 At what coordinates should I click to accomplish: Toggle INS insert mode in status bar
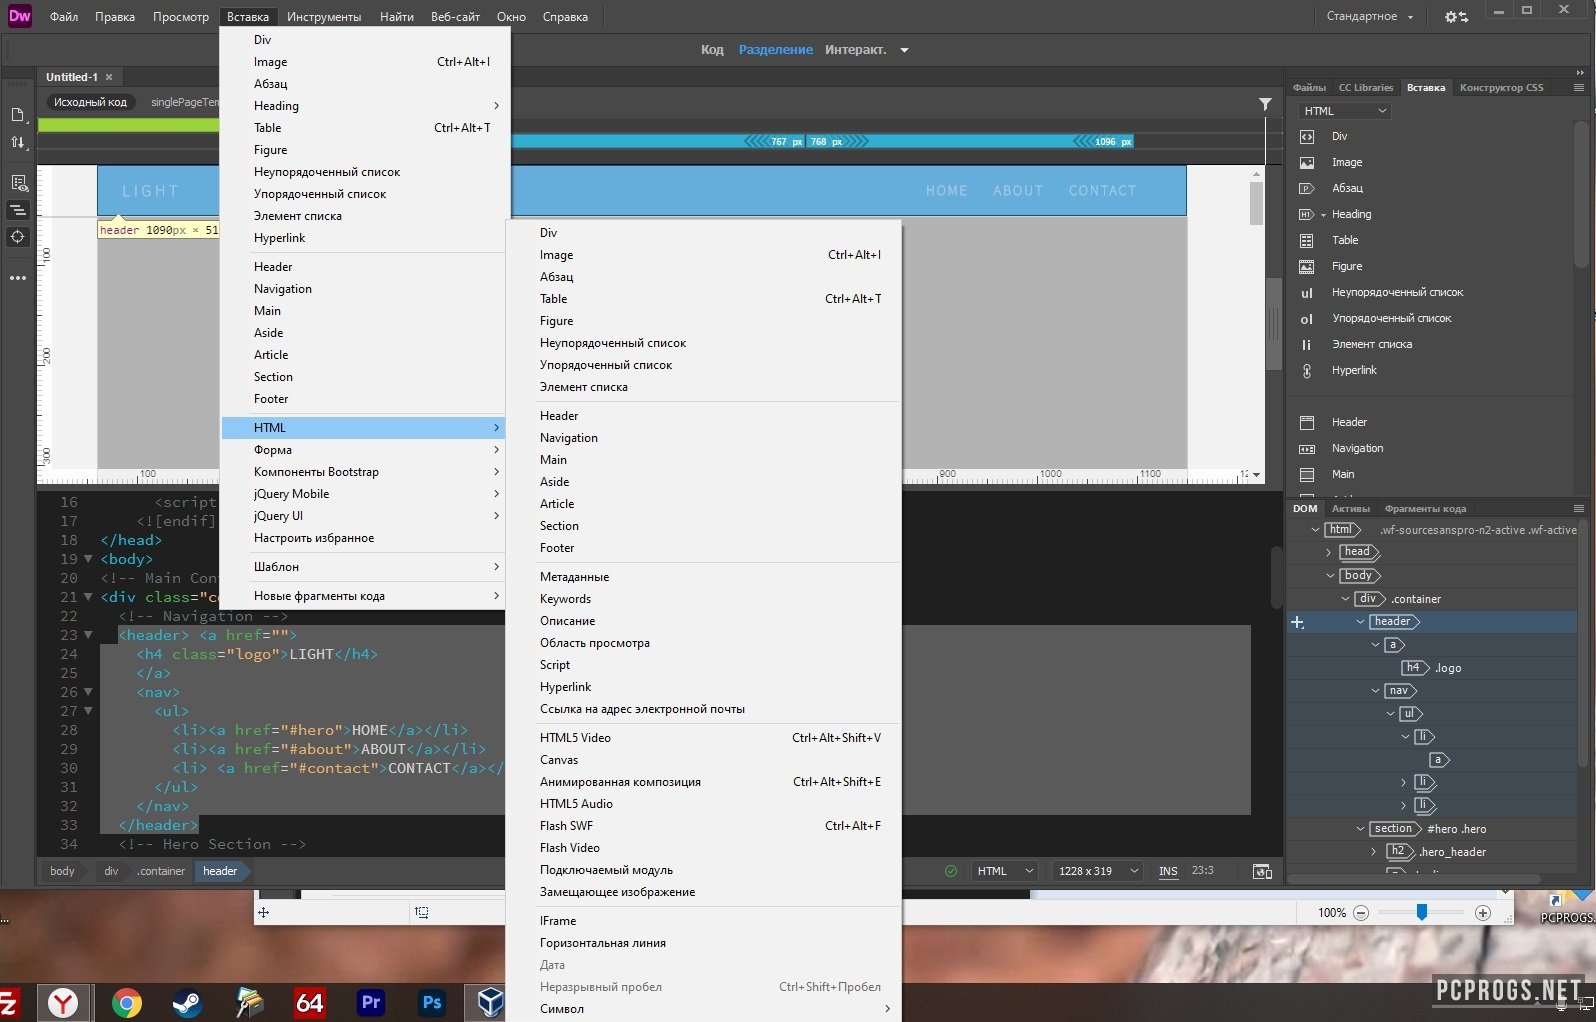[1168, 872]
